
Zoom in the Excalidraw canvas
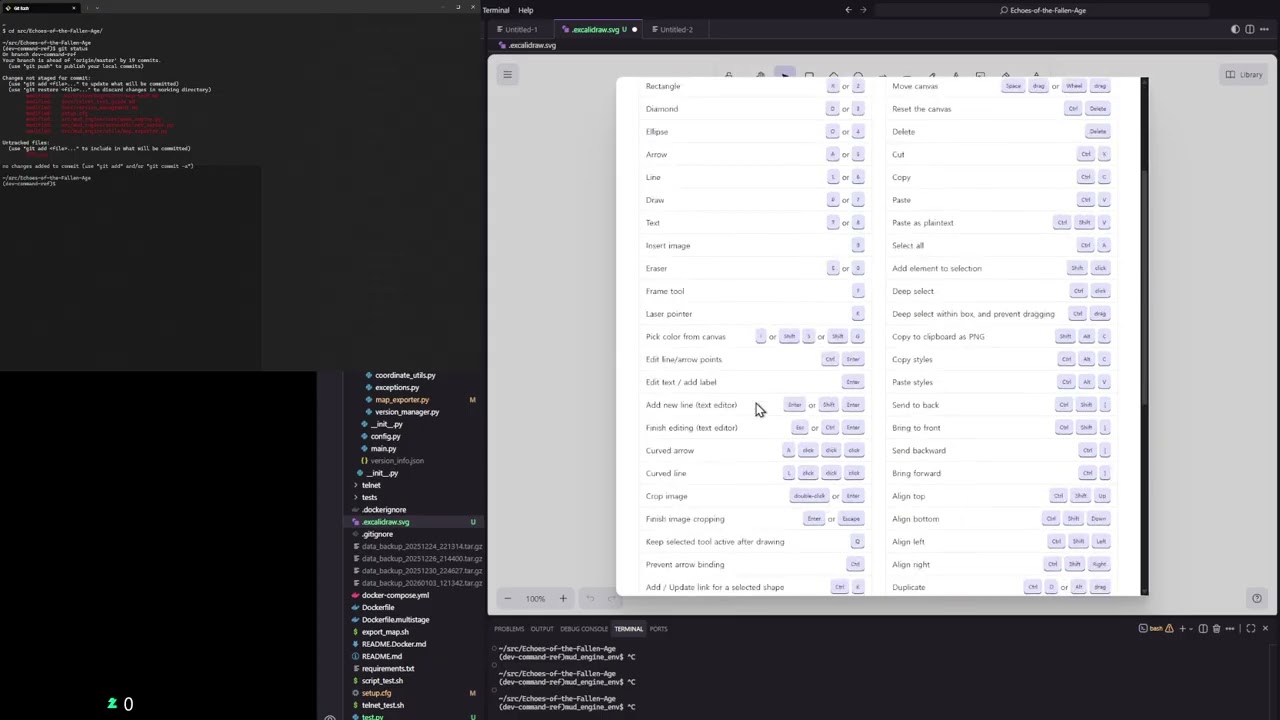click(x=563, y=598)
